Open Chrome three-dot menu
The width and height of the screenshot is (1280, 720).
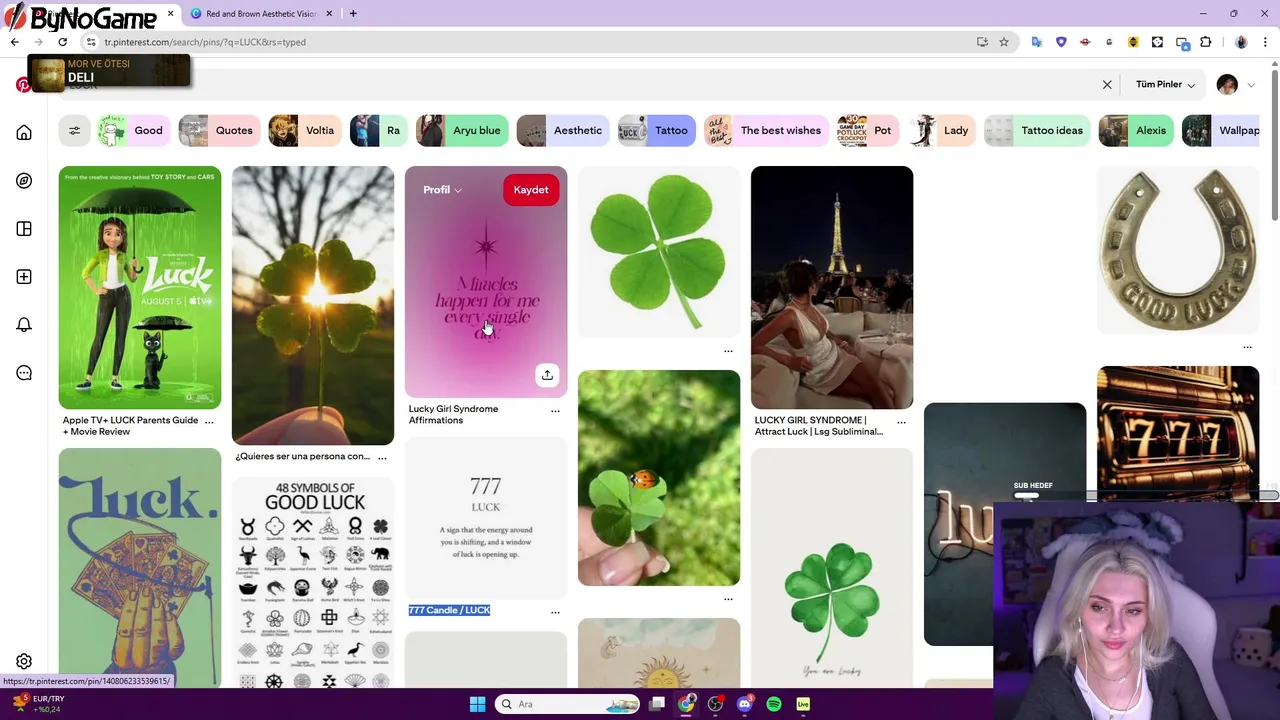click(x=1266, y=42)
